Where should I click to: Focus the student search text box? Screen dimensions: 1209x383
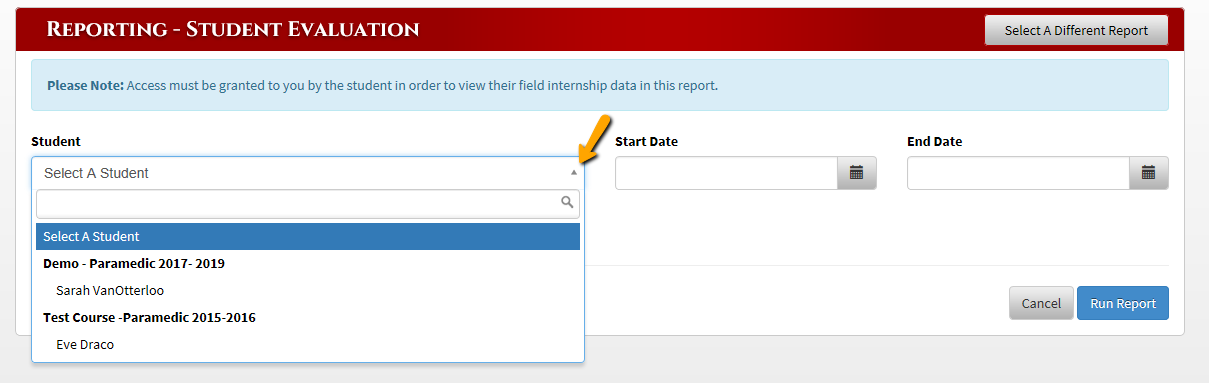[308, 204]
